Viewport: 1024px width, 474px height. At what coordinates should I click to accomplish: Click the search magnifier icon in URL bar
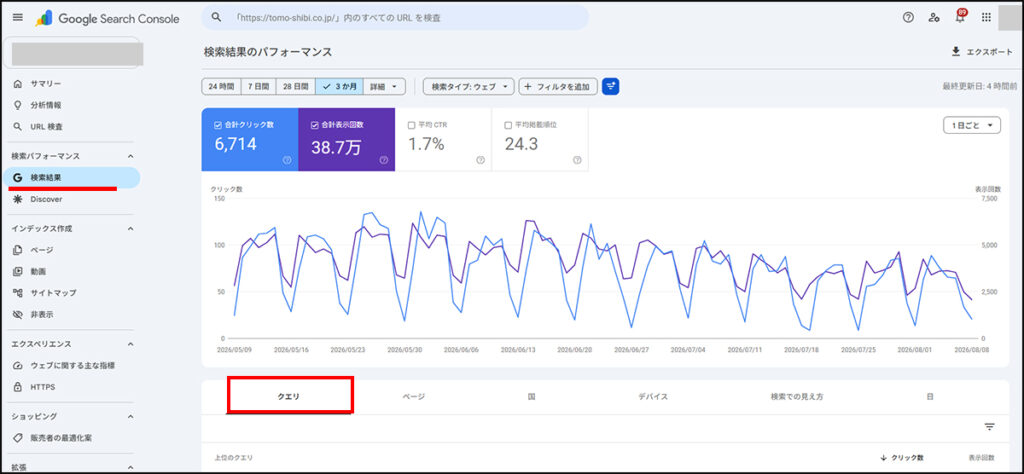click(x=217, y=18)
